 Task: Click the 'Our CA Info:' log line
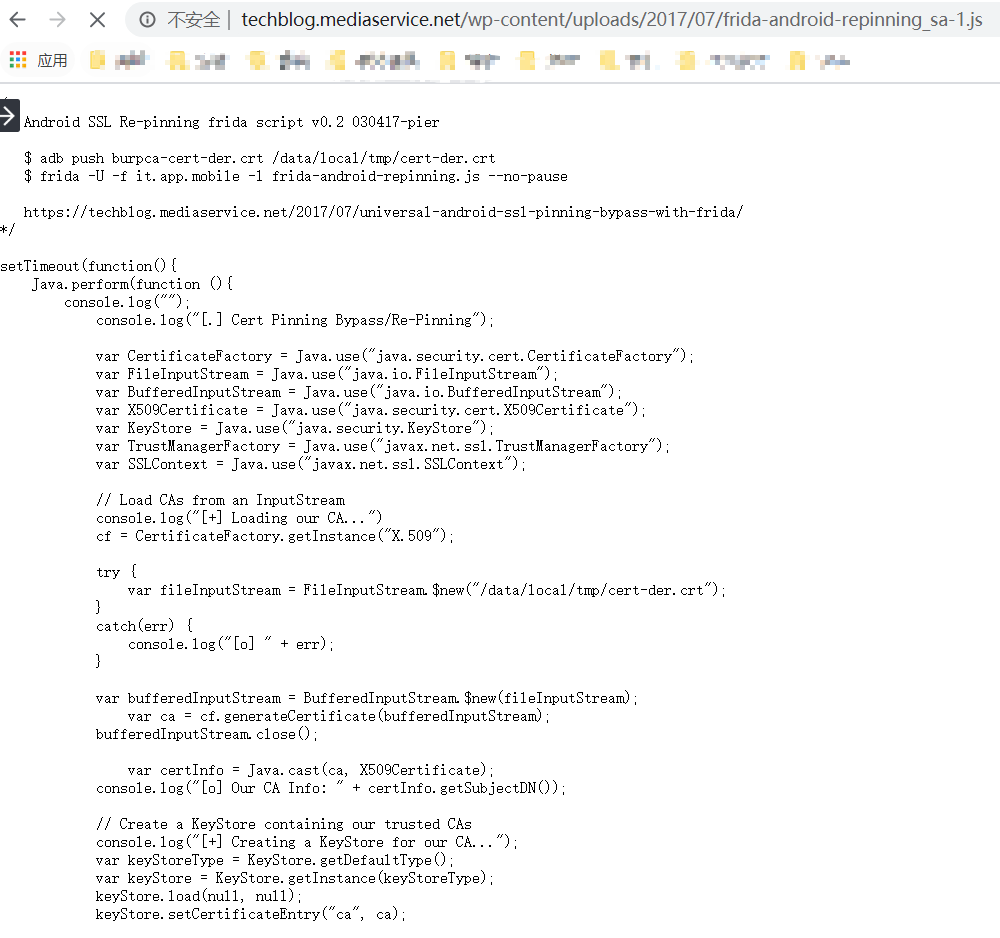tap(331, 788)
